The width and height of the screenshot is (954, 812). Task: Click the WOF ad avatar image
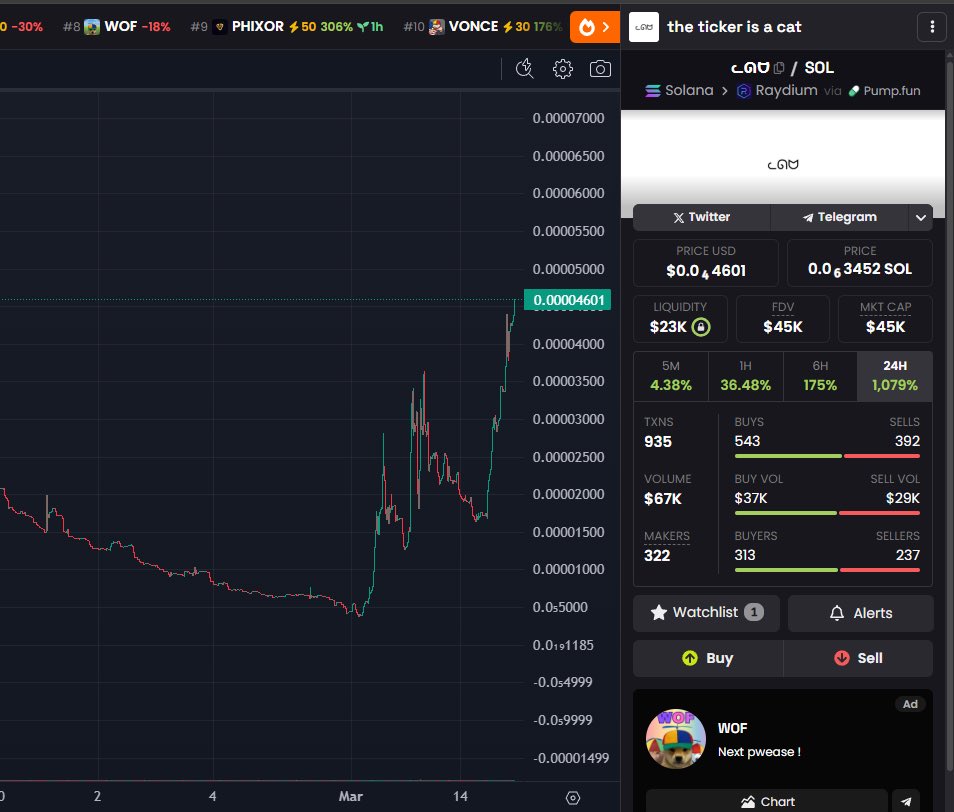click(676, 738)
